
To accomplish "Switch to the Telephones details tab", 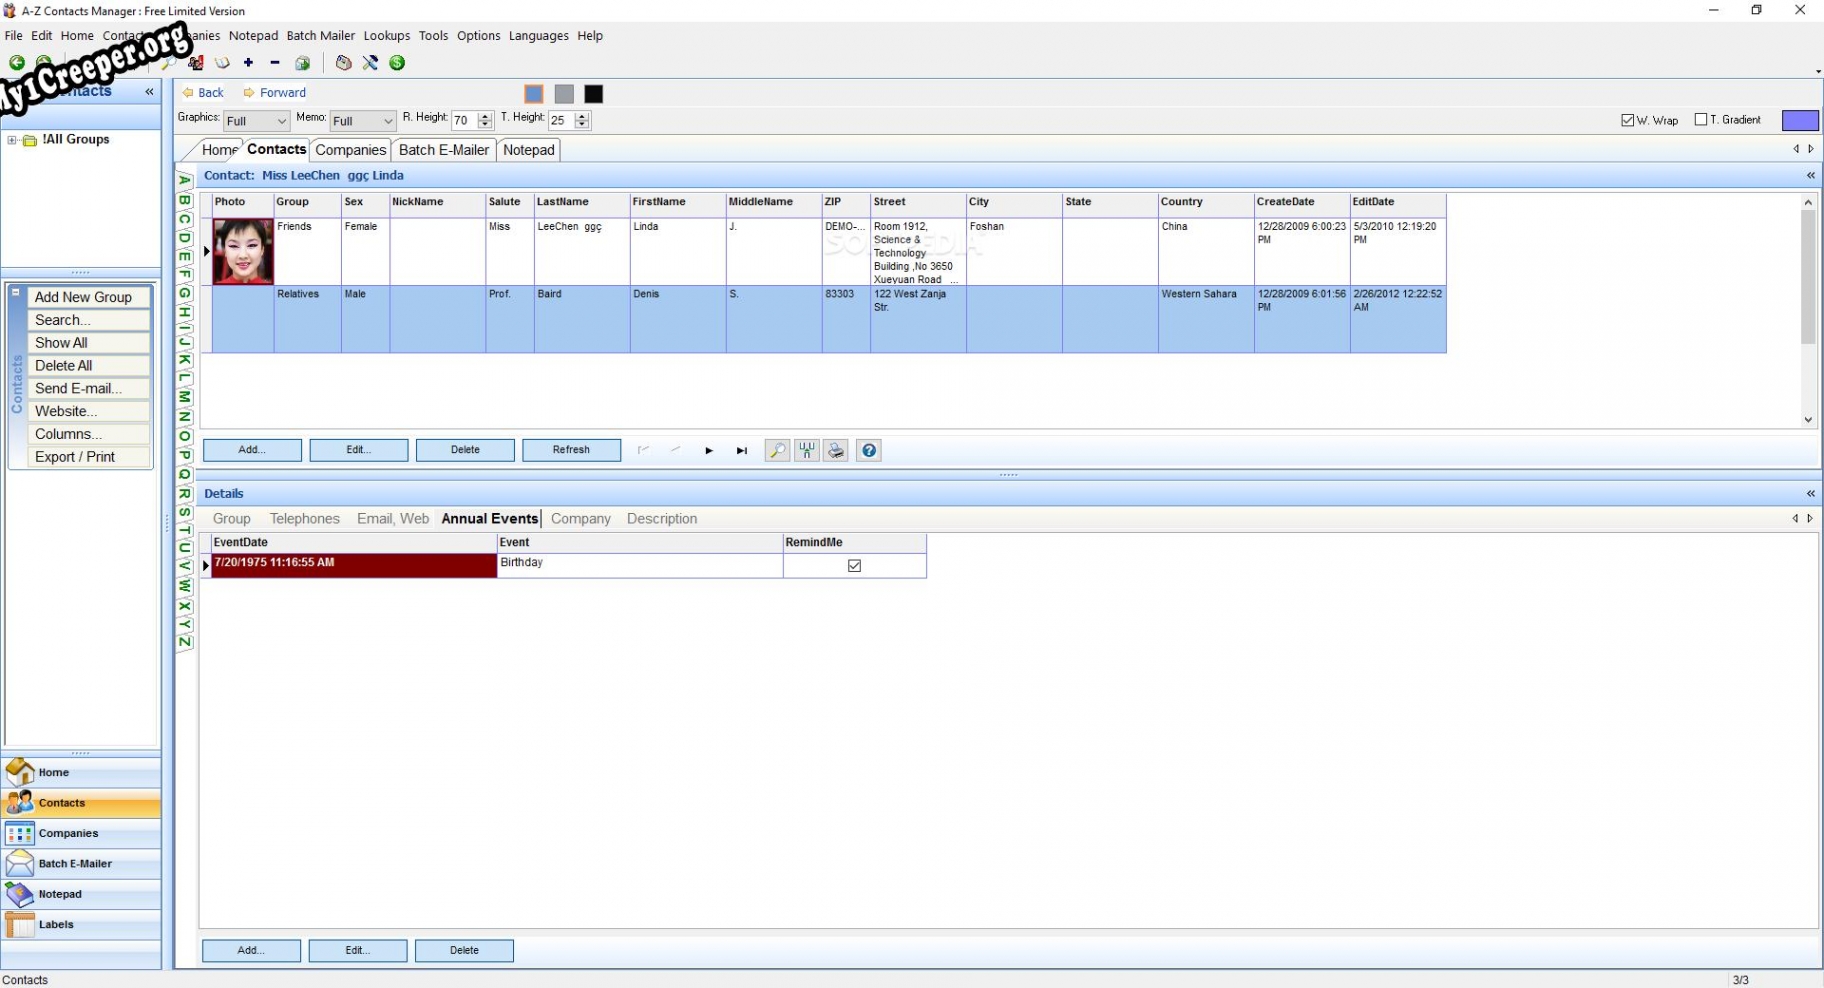I will 304,519.
